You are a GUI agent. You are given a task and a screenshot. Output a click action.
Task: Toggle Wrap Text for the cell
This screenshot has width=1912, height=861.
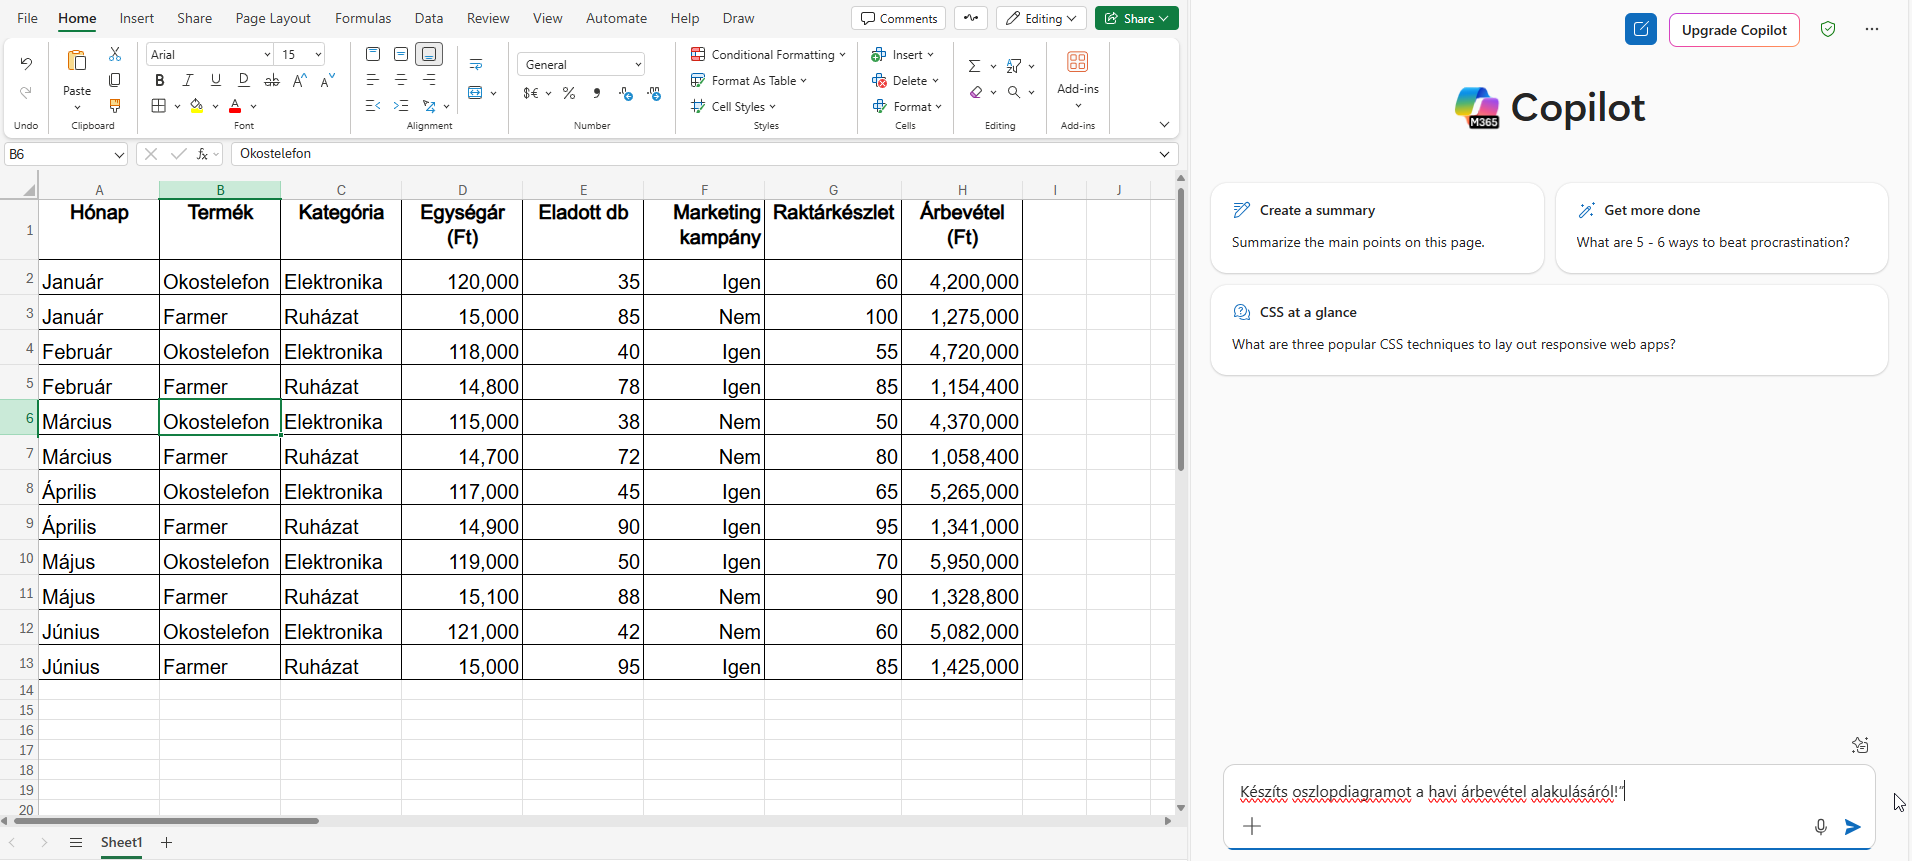[476, 65]
